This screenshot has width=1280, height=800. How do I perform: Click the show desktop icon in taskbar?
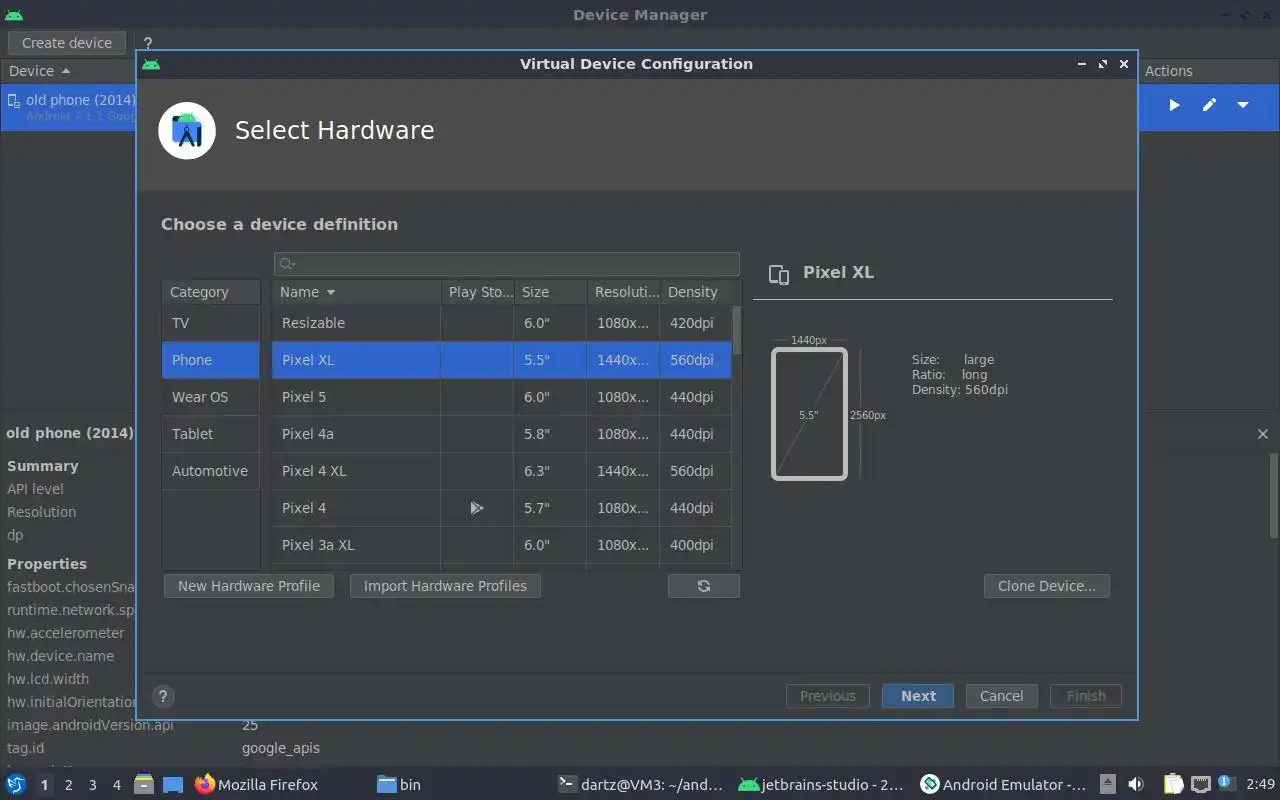(173, 785)
